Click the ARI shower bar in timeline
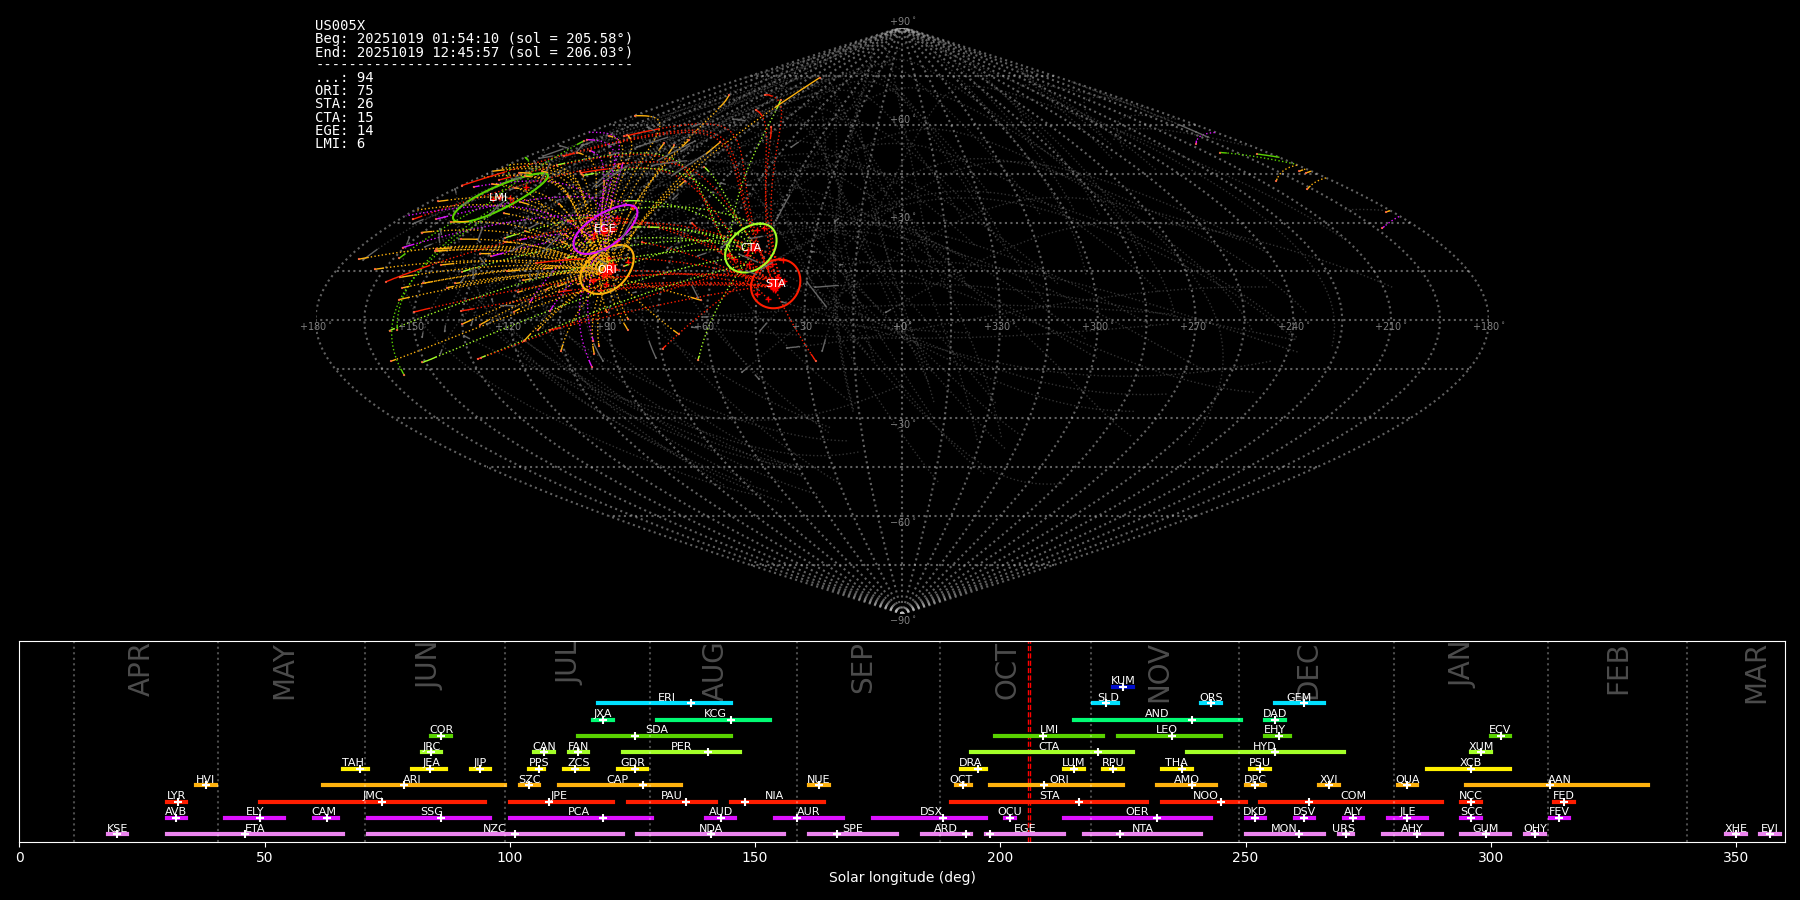 414,785
